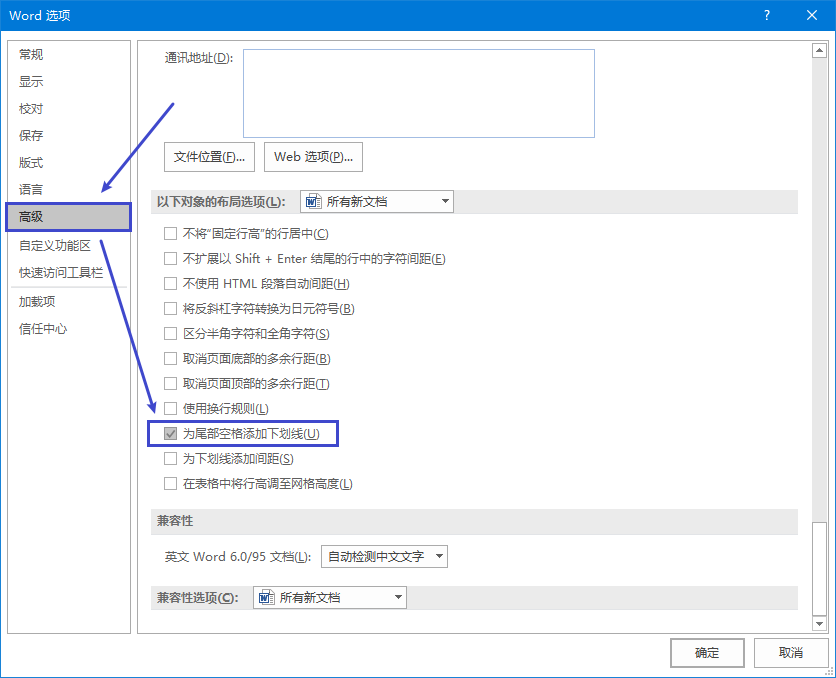Click the 取消 button

(x=791, y=653)
